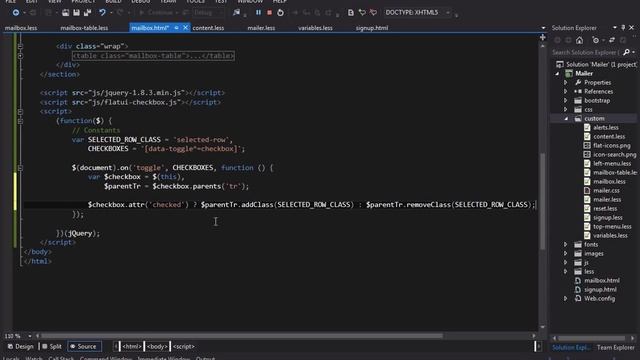The width and height of the screenshot is (640, 360).
Task: Collapse the custom folder
Action: point(566,118)
